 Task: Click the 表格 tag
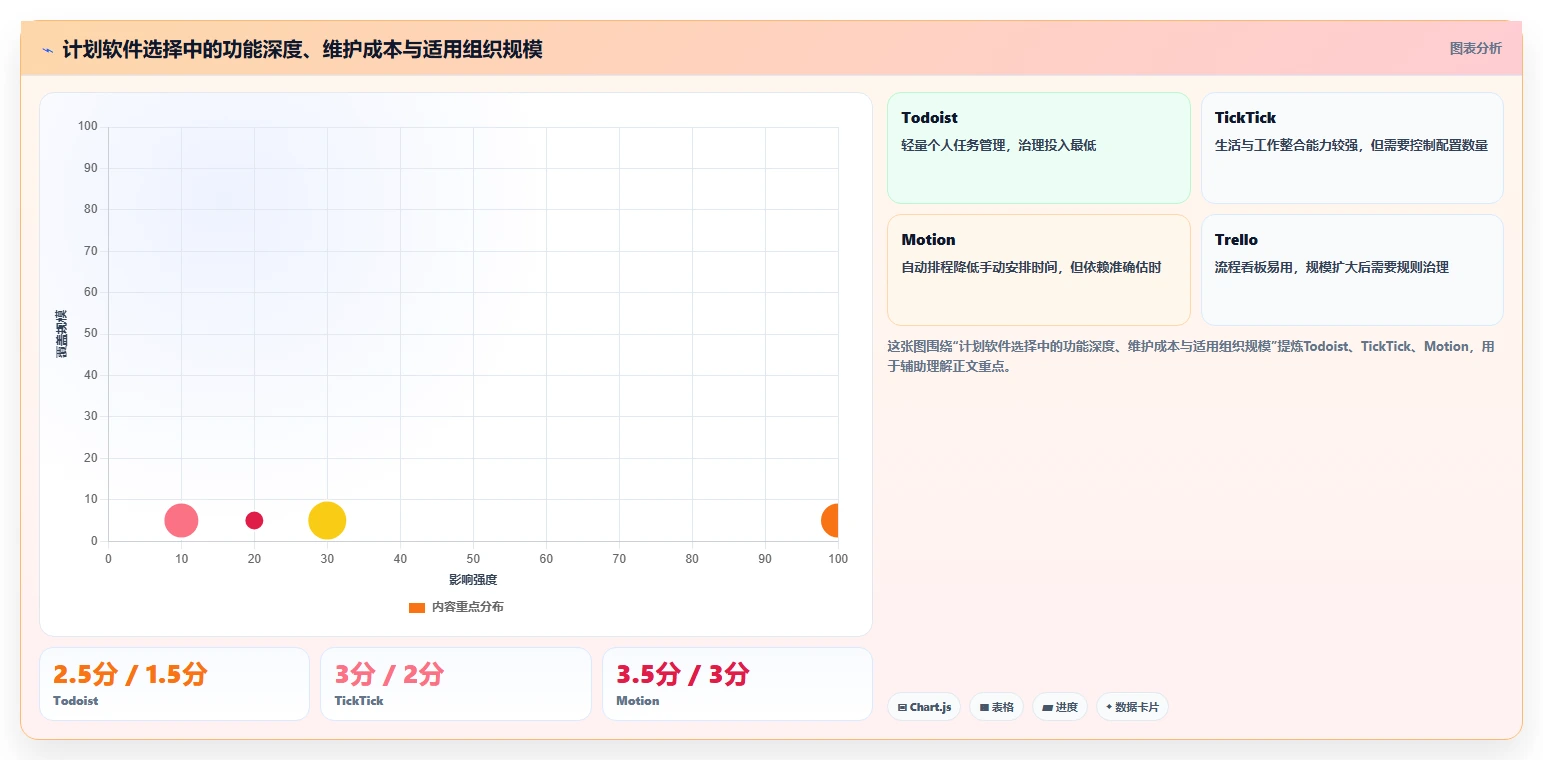996,707
